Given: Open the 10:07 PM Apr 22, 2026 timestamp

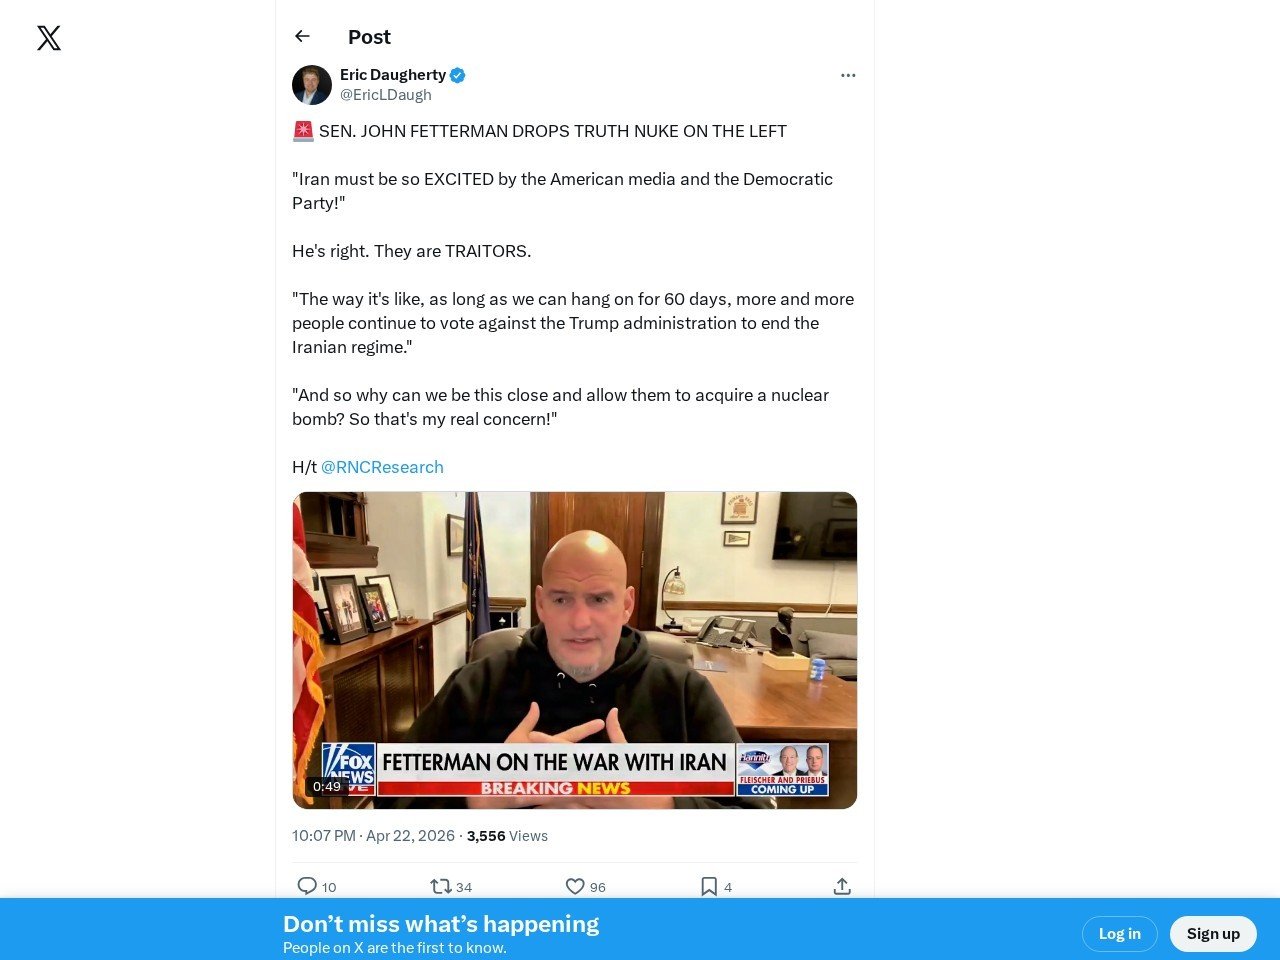Looking at the screenshot, I should click(x=374, y=836).
